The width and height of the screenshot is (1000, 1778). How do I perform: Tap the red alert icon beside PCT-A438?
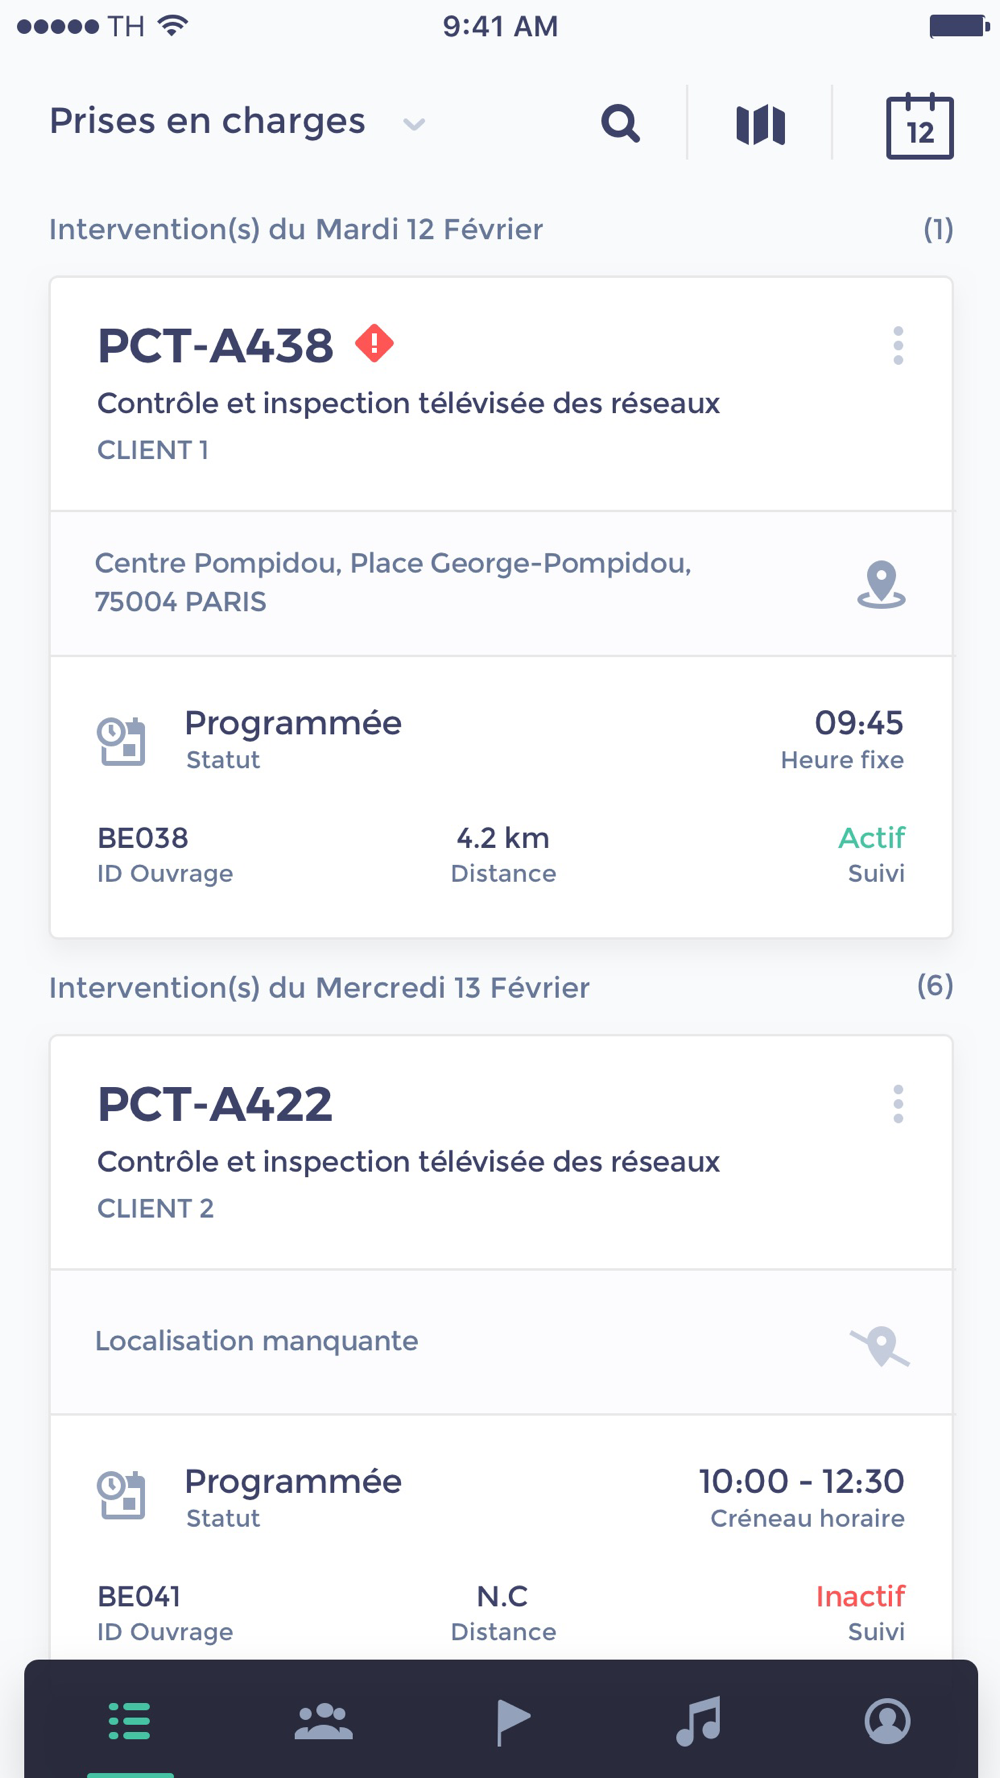click(x=374, y=343)
